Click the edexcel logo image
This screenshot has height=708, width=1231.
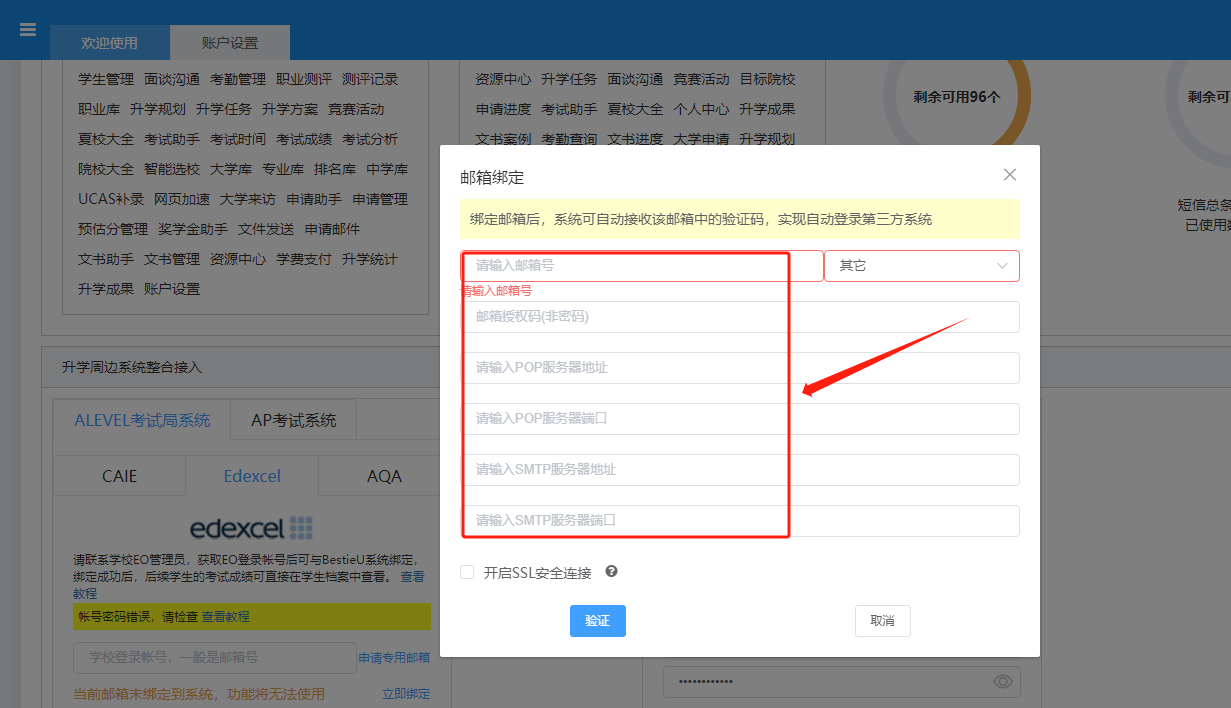click(252, 528)
